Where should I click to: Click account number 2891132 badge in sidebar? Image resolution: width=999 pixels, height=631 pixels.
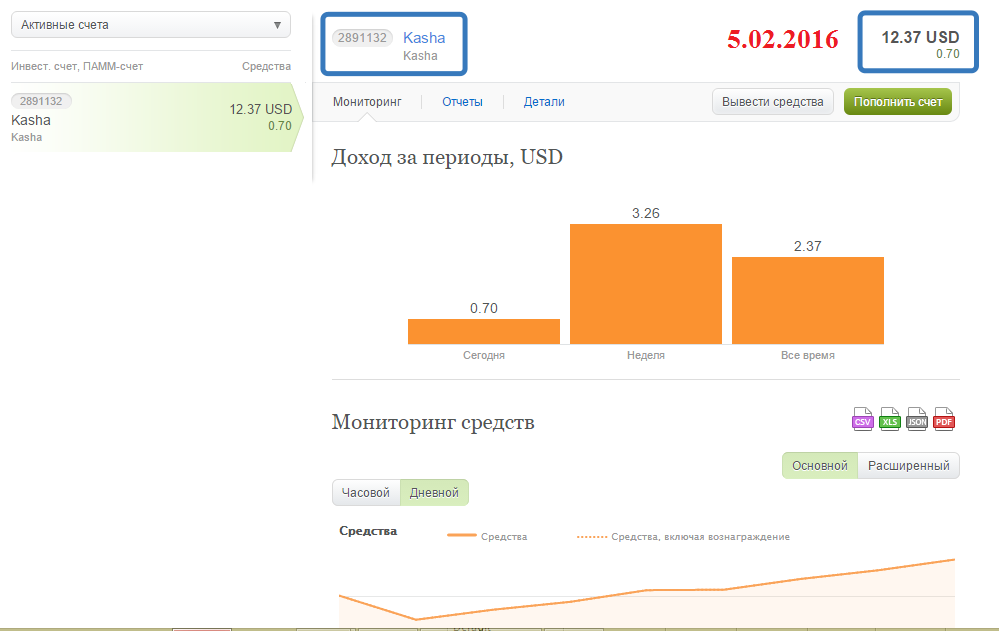click(41, 101)
